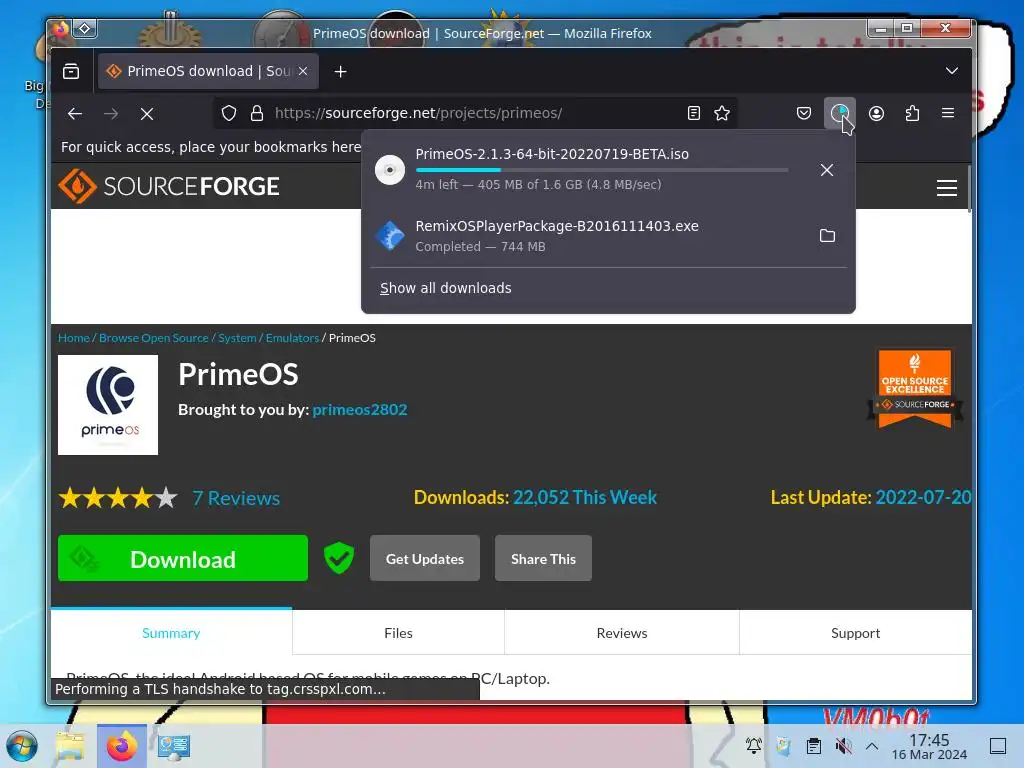Open the extensions puzzle icon
1024x768 pixels.
pos(912,114)
